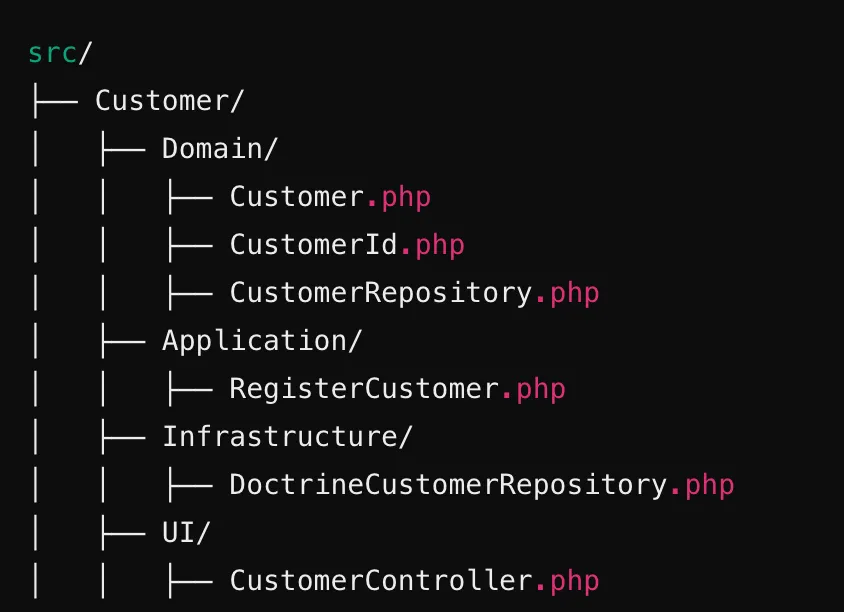The height and width of the screenshot is (612, 844).
Task: Click the branch connector before Domain/
Action: pos(122,149)
